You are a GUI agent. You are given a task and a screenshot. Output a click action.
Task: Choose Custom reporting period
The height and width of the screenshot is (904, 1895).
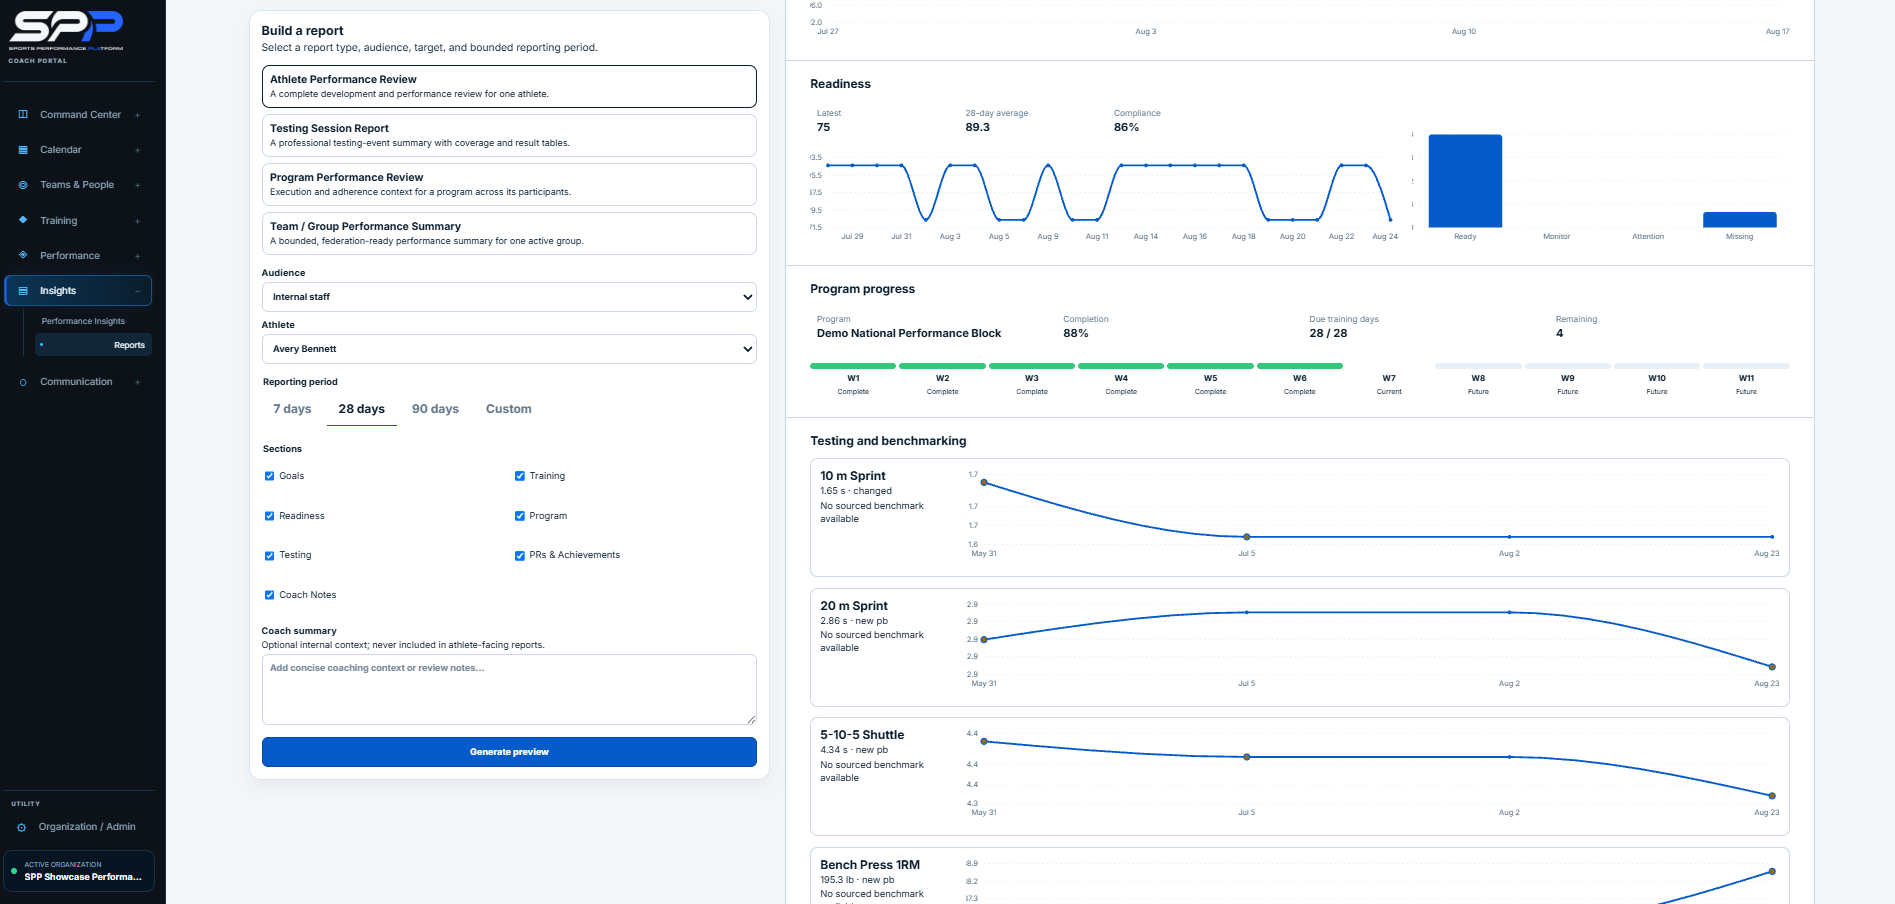[508, 409]
